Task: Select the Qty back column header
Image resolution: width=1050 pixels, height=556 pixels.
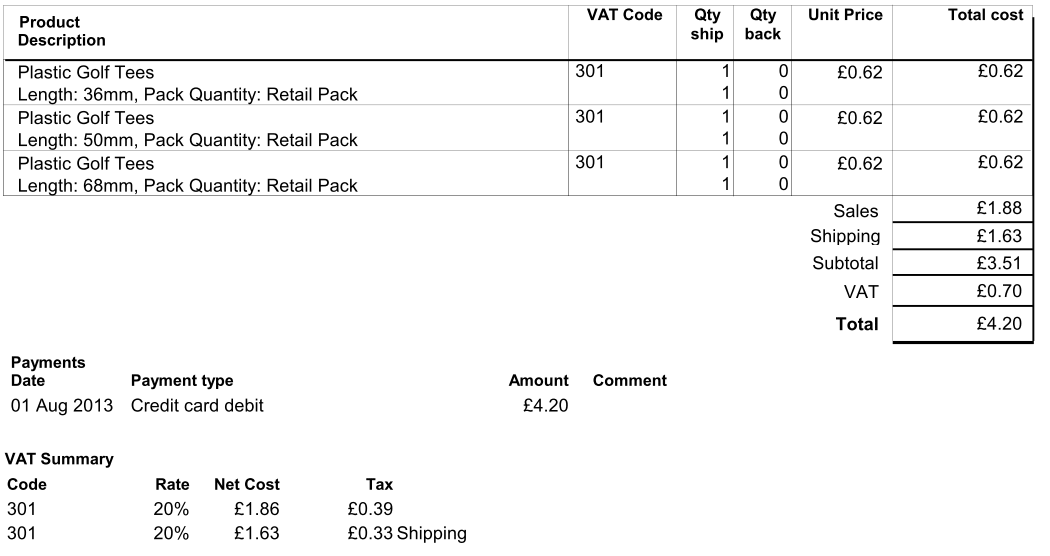Action: point(763,25)
